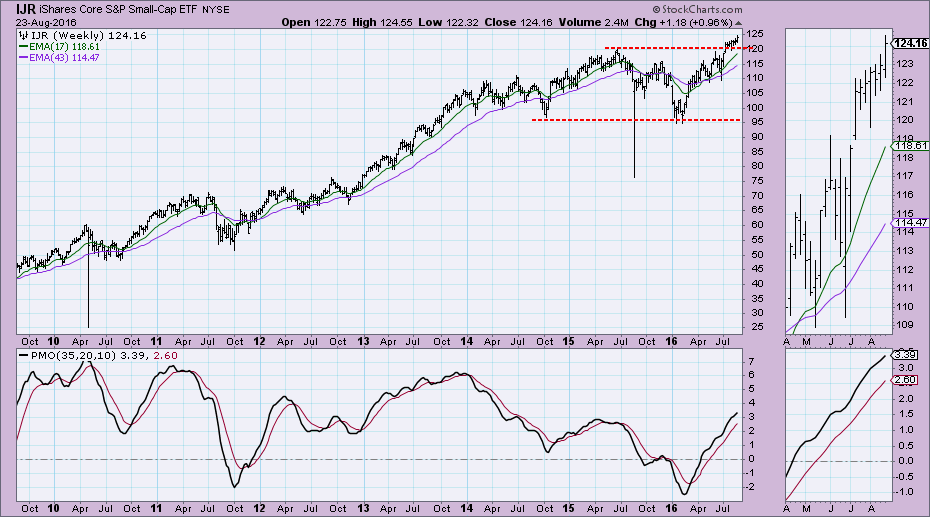Click the NYSE exchange label
The width and height of the screenshot is (930, 517).
coord(216,9)
